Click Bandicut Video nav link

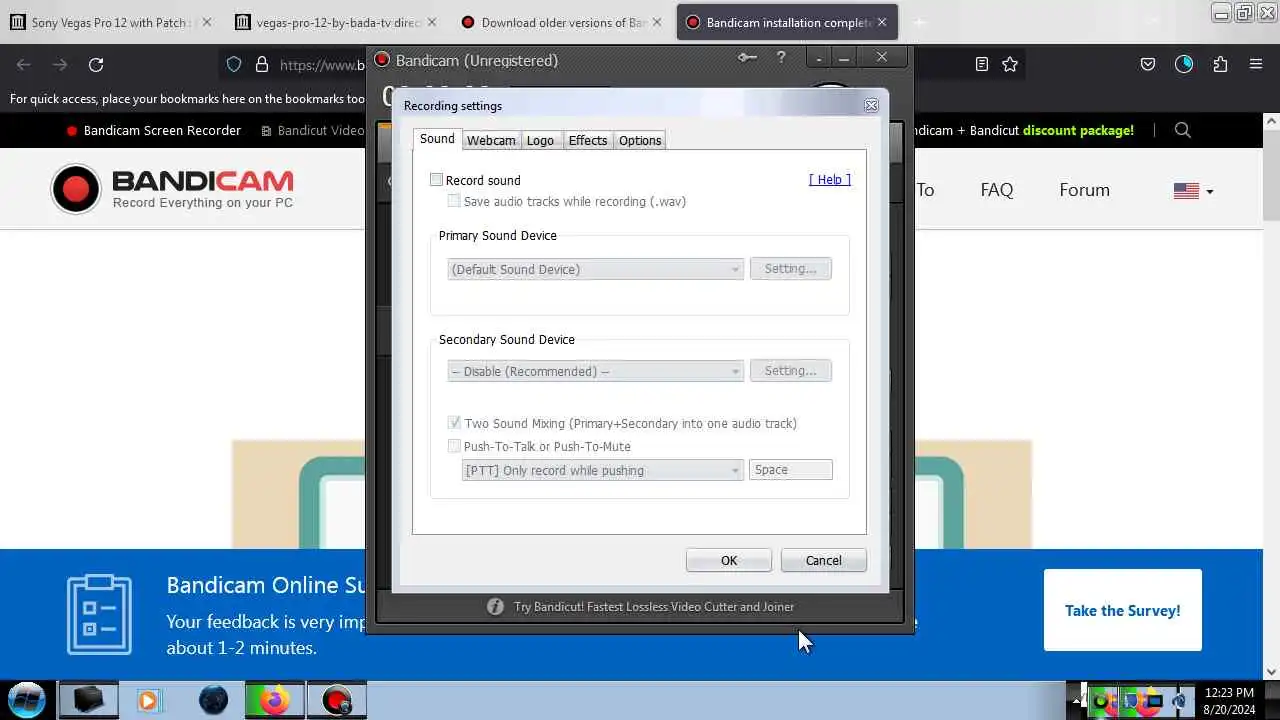click(x=312, y=130)
